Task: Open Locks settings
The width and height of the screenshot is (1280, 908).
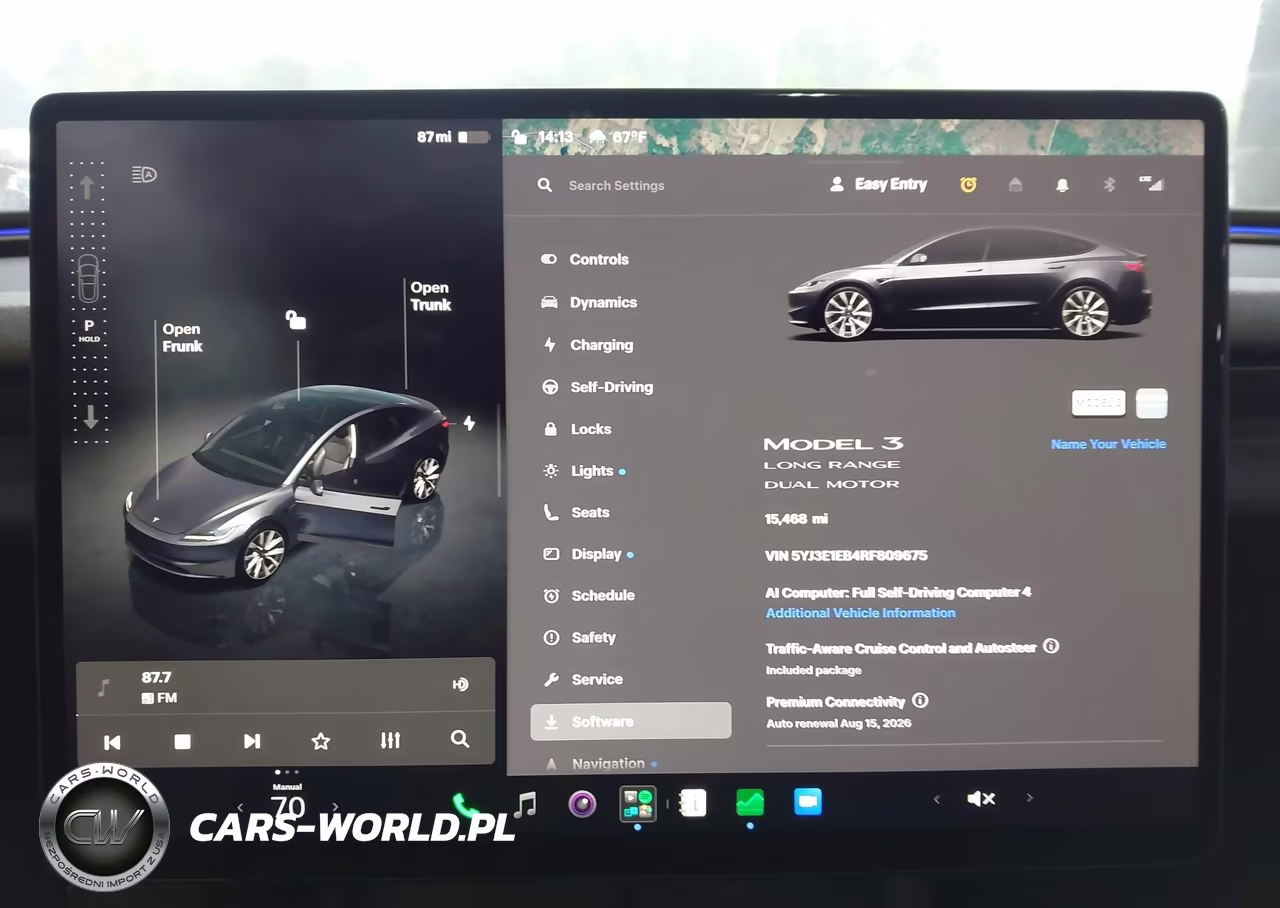Action: tap(577, 429)
